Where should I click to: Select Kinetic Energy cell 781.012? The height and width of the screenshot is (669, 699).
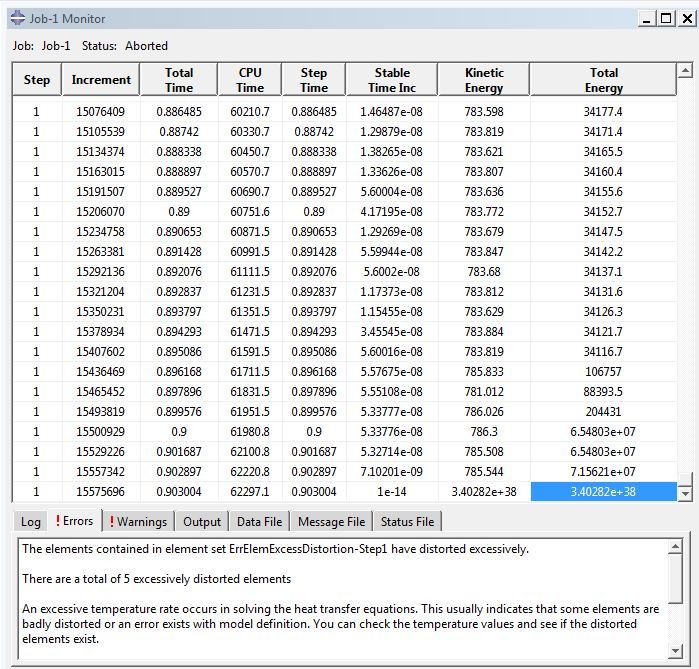click(484, 391)
